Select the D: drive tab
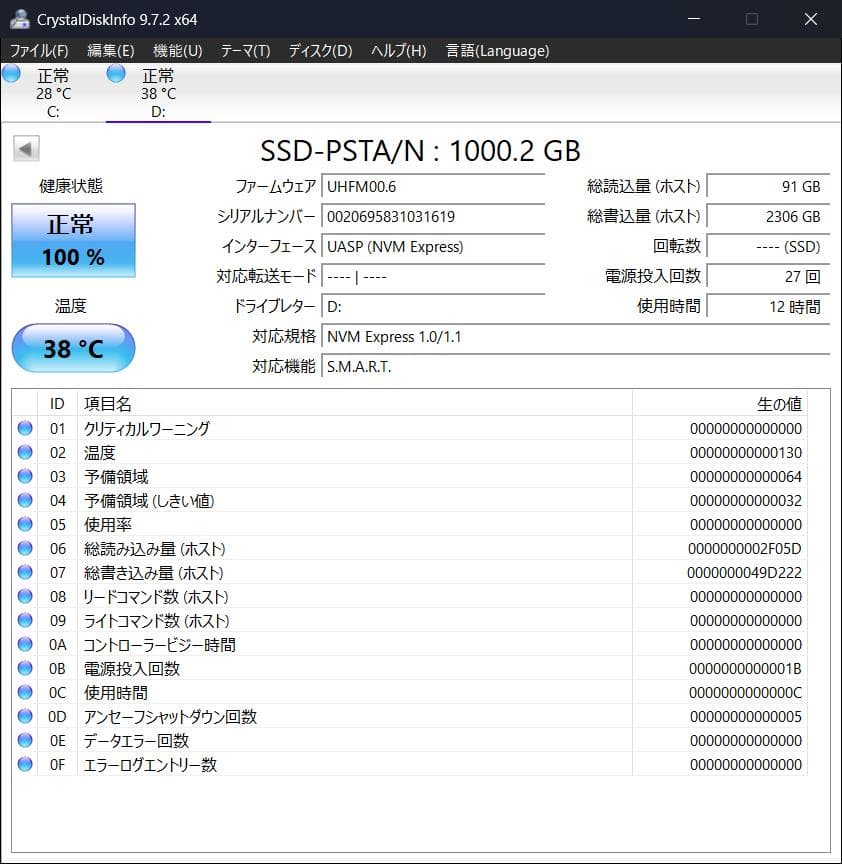Screen dimensions: 842x864 [x=155, y=90]
